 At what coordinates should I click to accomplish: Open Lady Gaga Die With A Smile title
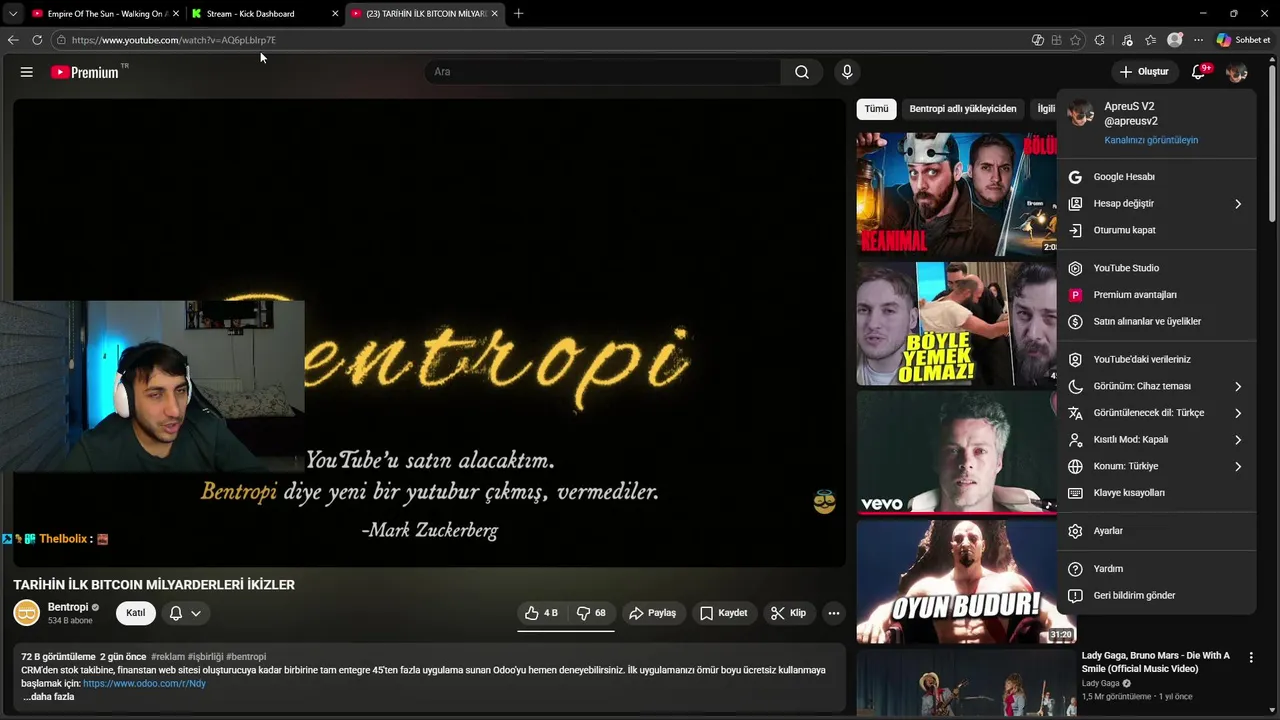point(1155,662)
